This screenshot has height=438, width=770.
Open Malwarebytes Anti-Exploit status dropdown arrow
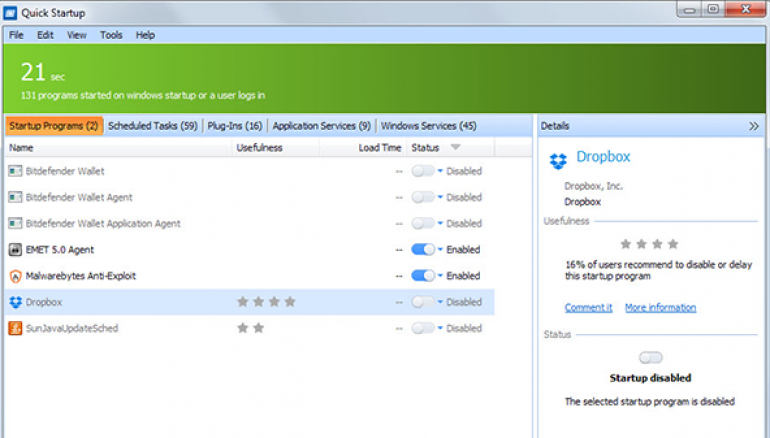[440, 275]
